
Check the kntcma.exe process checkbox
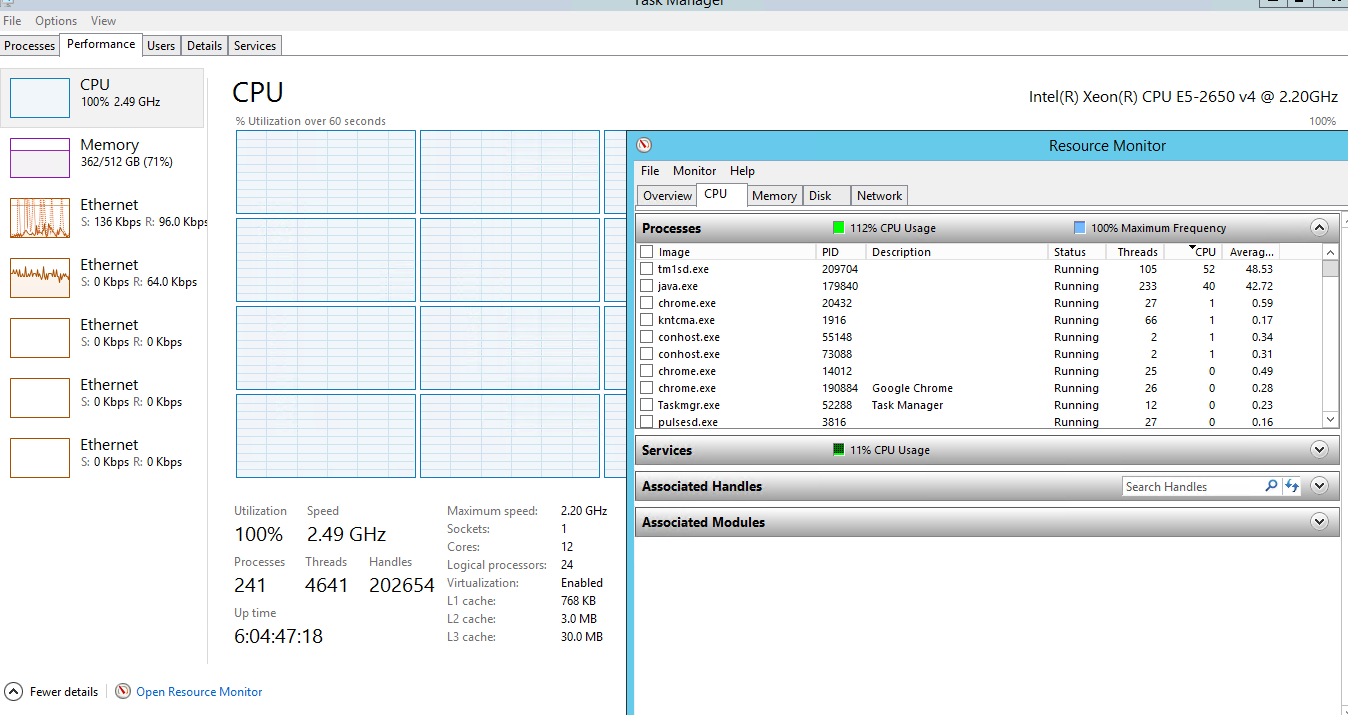pyautogui.click(x=647, y=320)
